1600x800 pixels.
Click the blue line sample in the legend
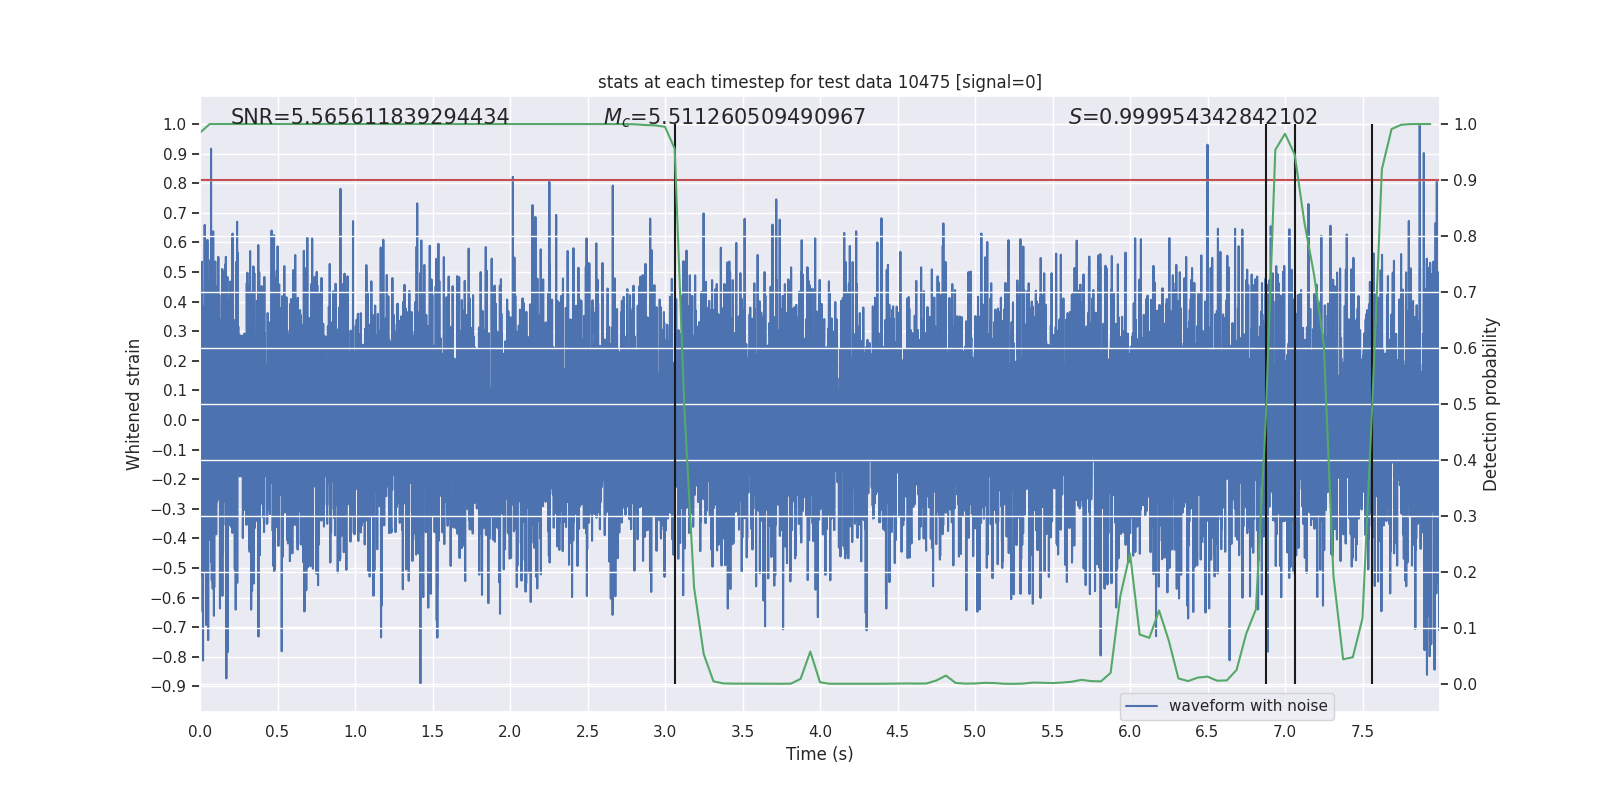(1141, 706)
